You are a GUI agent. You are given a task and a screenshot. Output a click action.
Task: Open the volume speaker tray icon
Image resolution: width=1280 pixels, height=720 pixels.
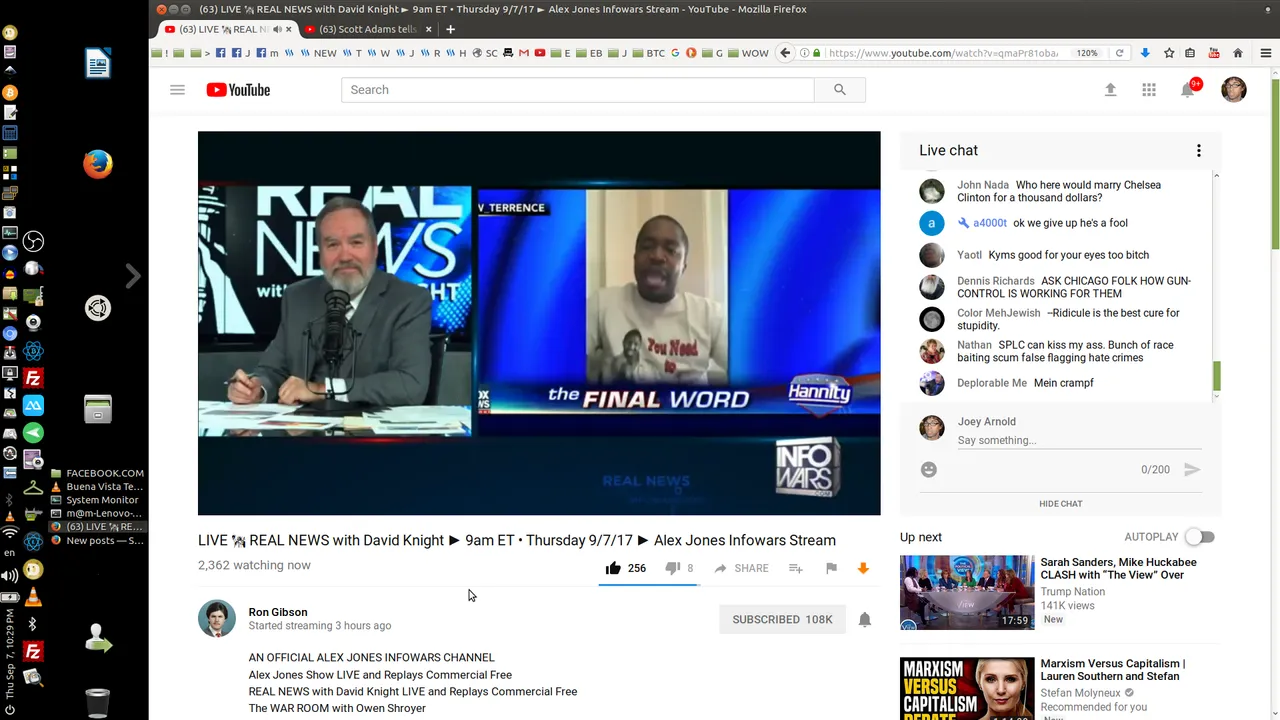click(10, 576)
